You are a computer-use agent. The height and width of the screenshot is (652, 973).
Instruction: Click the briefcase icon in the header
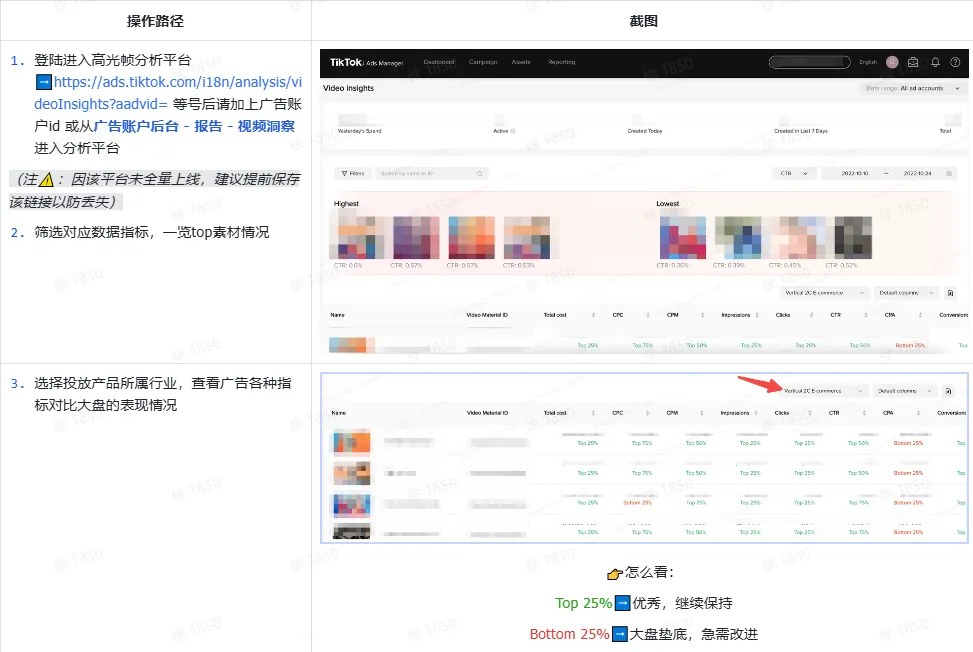(913, 62)
